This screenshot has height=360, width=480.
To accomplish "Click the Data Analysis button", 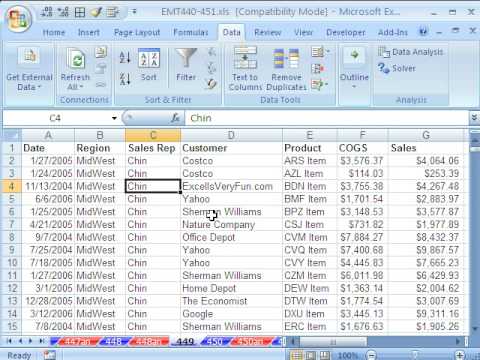I will 411,52.
